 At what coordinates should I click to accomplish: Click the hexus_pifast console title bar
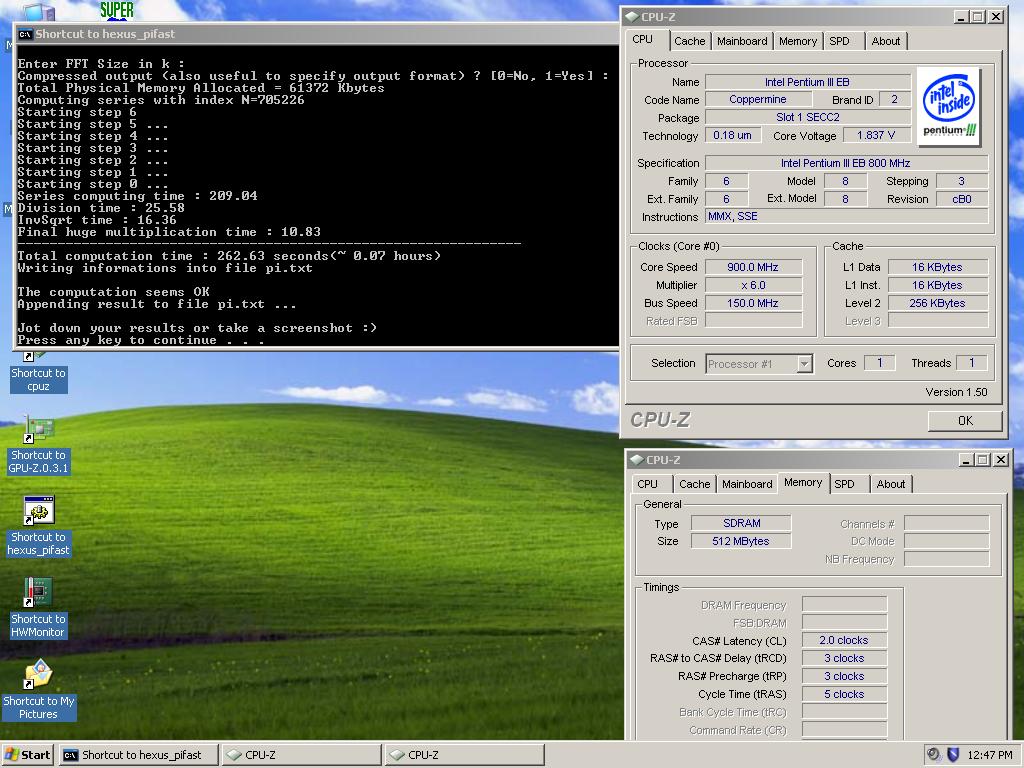point(316,35)
